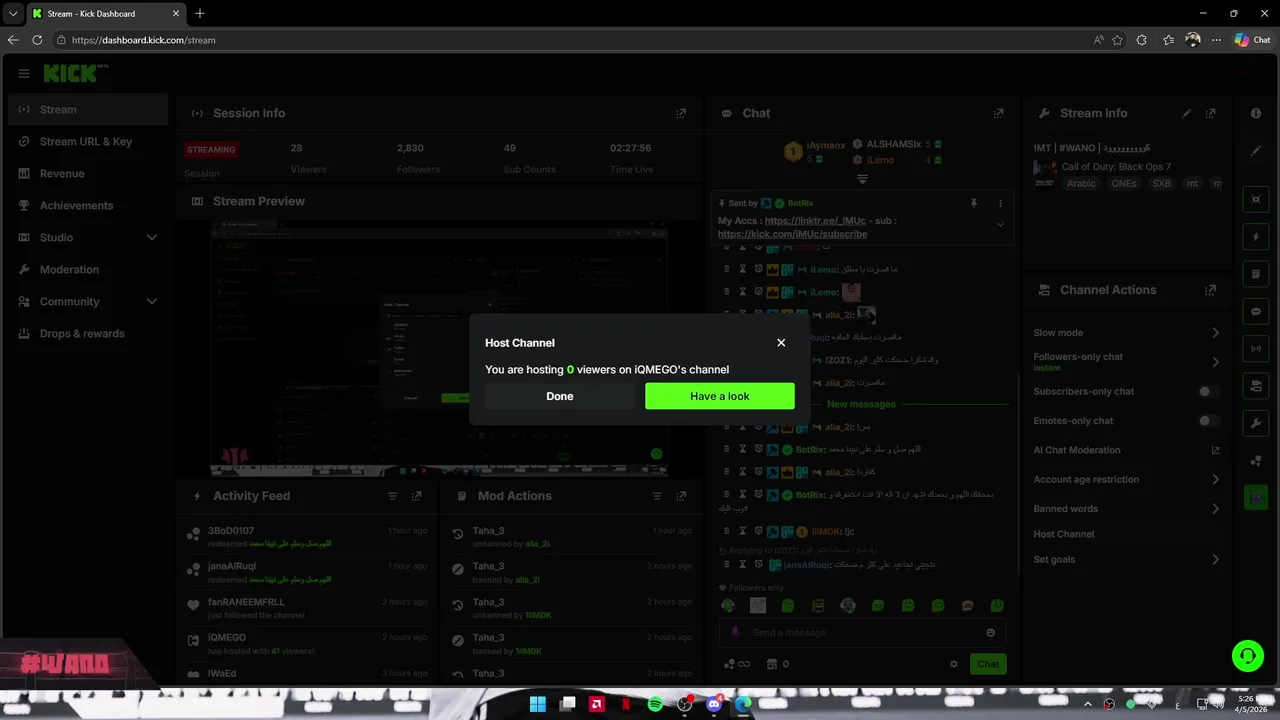Filter the Activity Feed list

point(393,496)
